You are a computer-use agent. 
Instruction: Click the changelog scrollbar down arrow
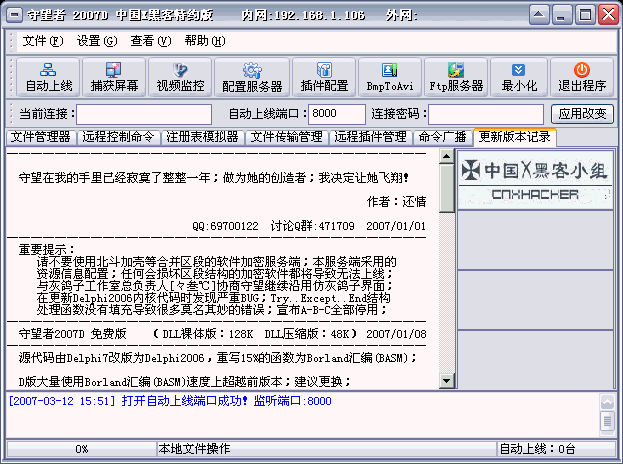(x=447, y=381)
